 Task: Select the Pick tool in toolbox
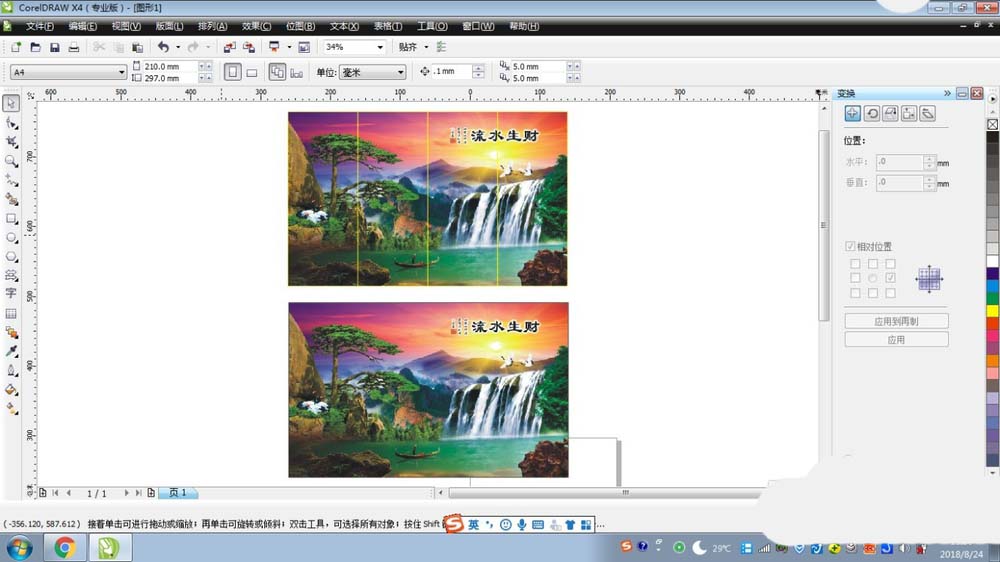click(x=11, y=103)
